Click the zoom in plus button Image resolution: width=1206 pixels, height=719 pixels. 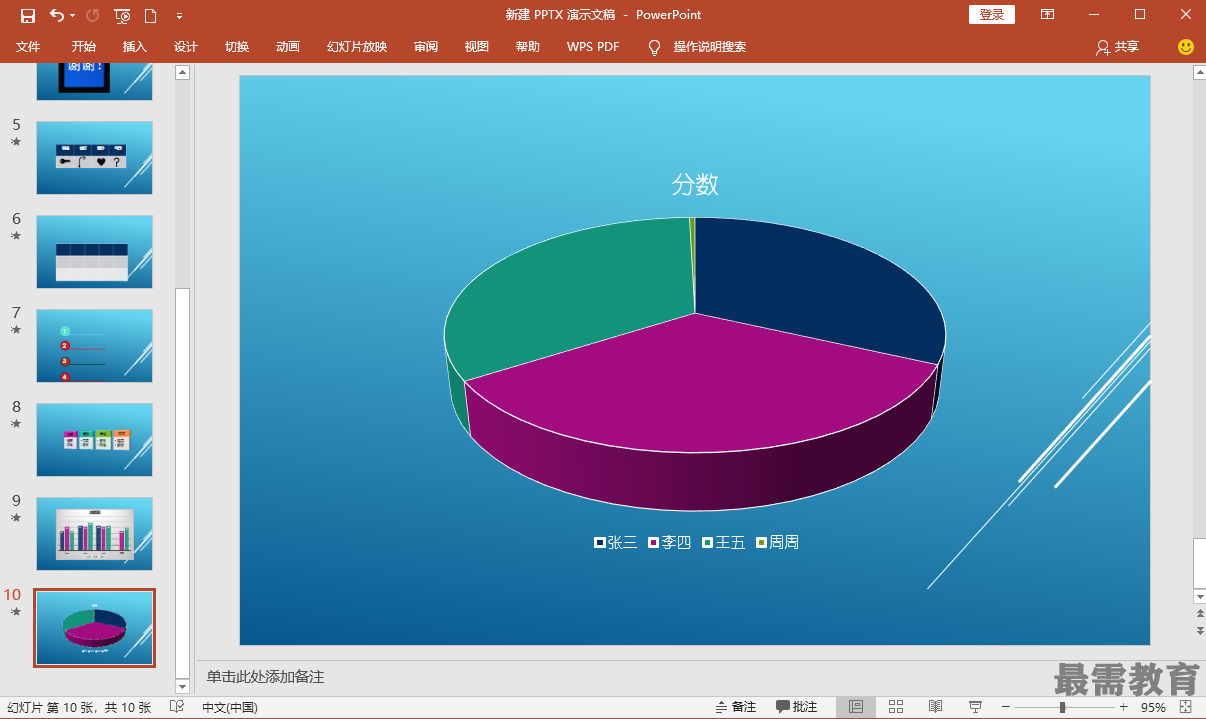point(1123,707)
